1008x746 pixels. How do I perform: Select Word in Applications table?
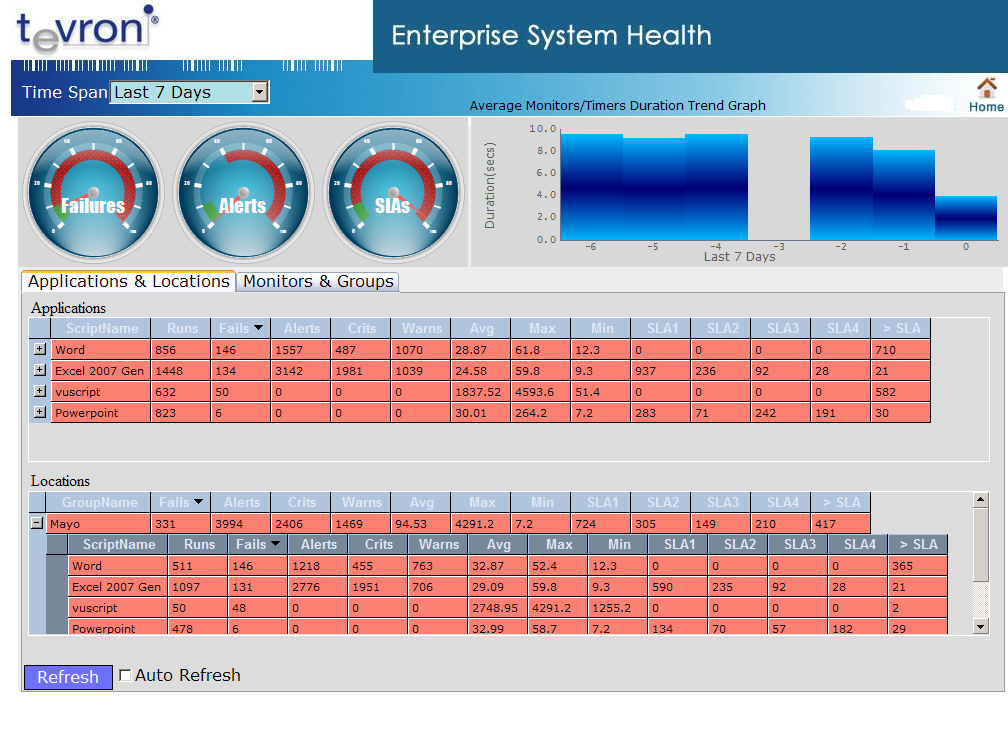[100, 350]
